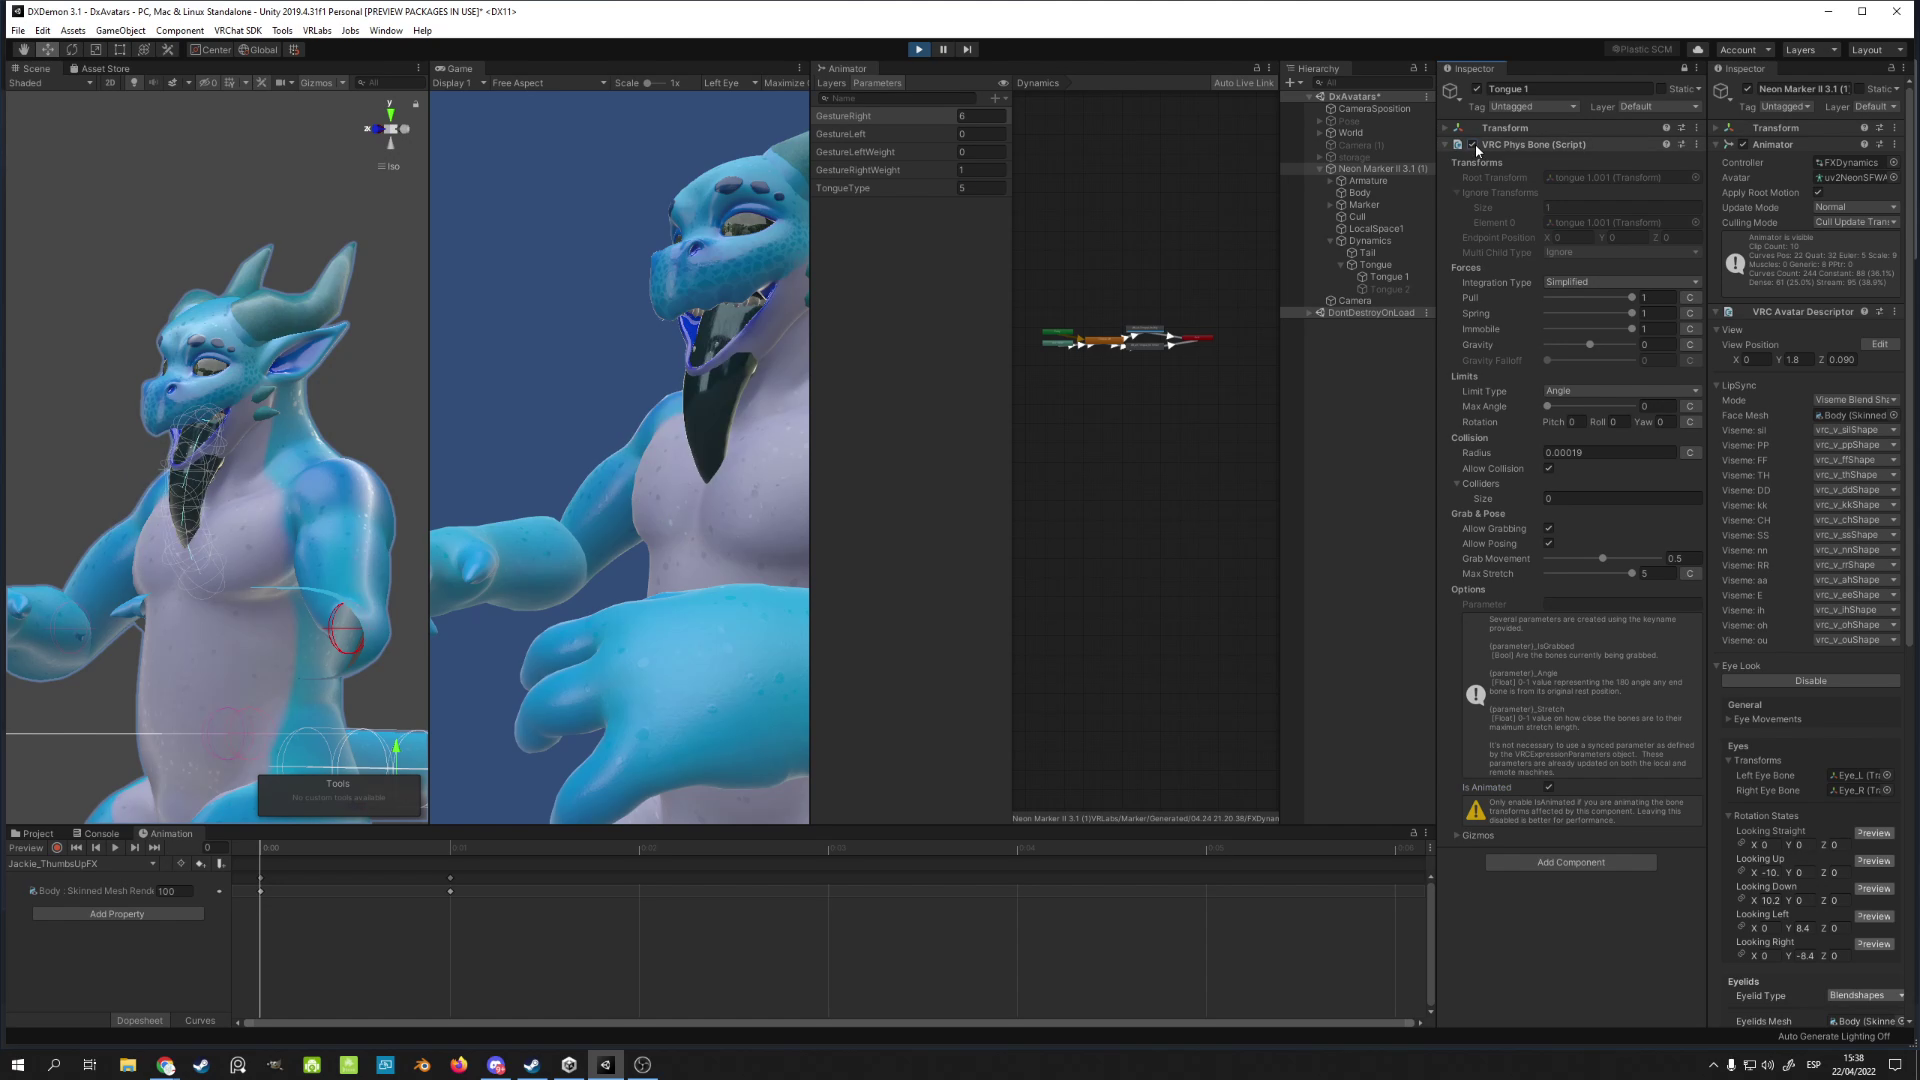Viewport: 1920px width, 1080px height.
Task: Toggle scene effects icon in Scene toolbar
Action: (x=172, y=83)
